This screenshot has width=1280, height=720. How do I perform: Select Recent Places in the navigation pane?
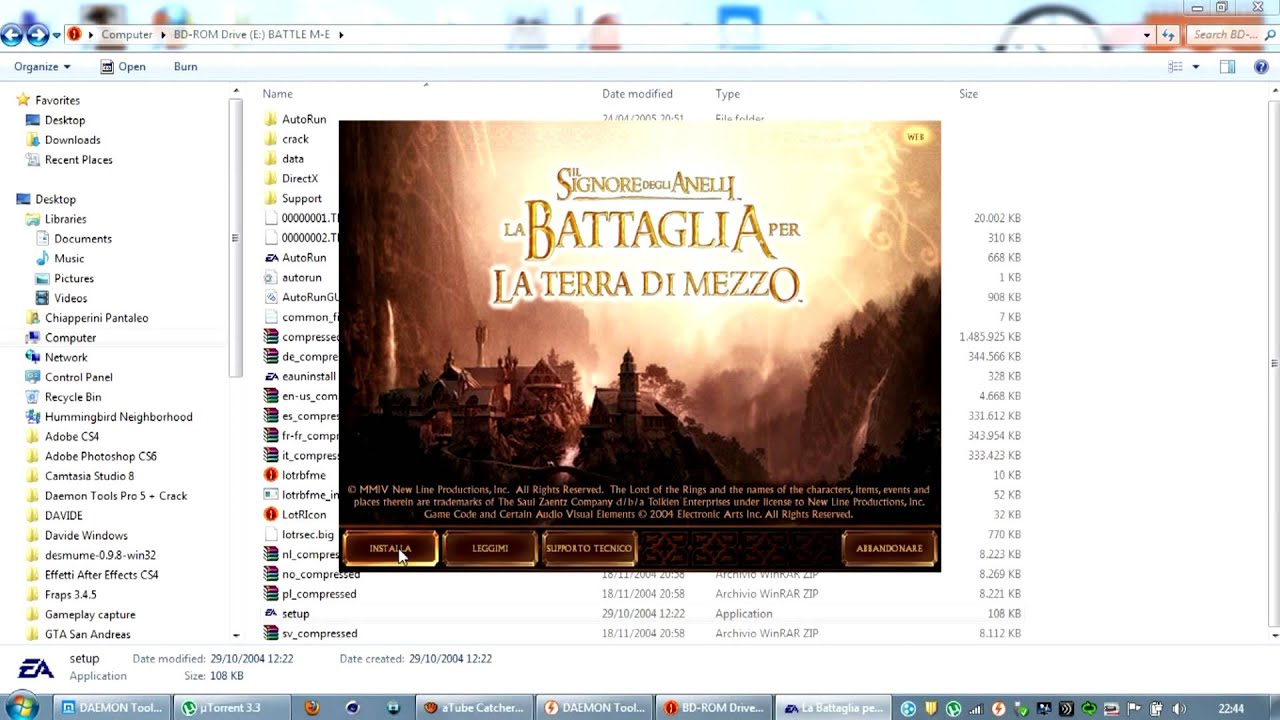point(78,160)
